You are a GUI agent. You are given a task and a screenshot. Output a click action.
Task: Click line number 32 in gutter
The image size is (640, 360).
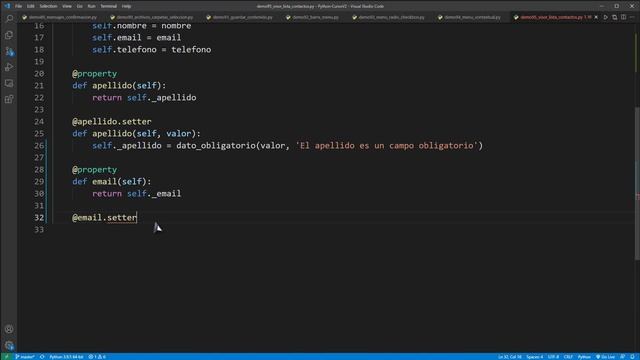[39, 218]
